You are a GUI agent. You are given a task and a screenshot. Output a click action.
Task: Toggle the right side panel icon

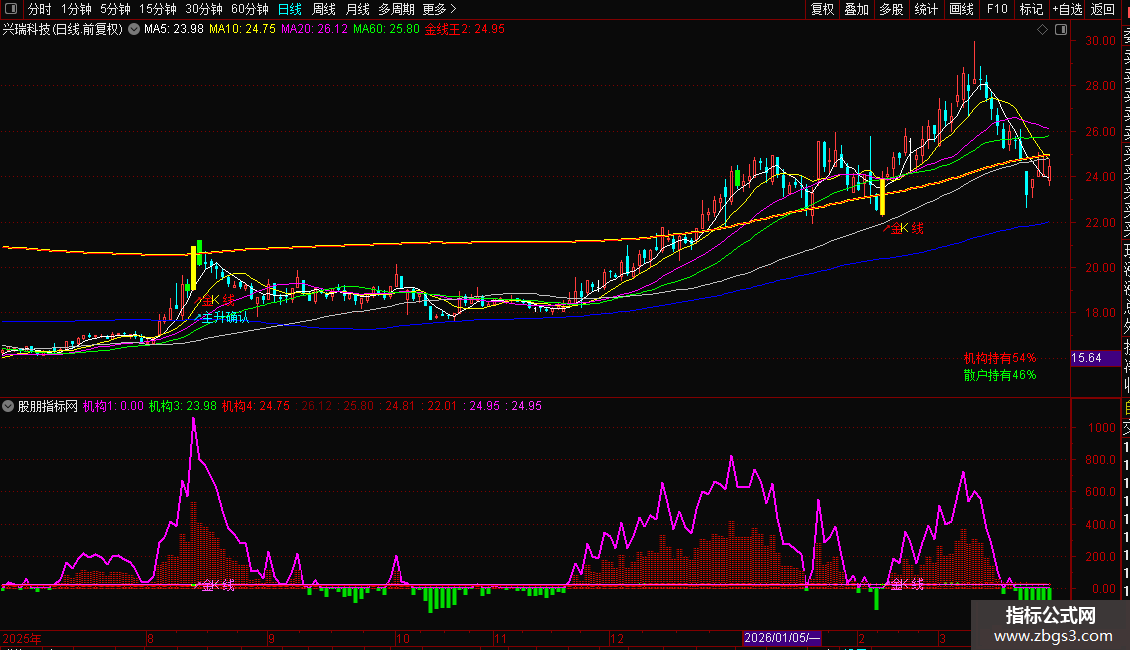[x=1059, y=29]
